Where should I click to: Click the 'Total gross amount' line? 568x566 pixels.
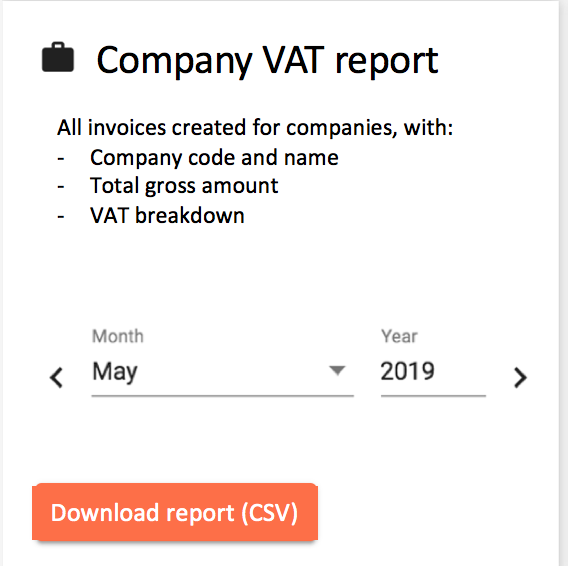pyautogui.click(x=184, y=186)
